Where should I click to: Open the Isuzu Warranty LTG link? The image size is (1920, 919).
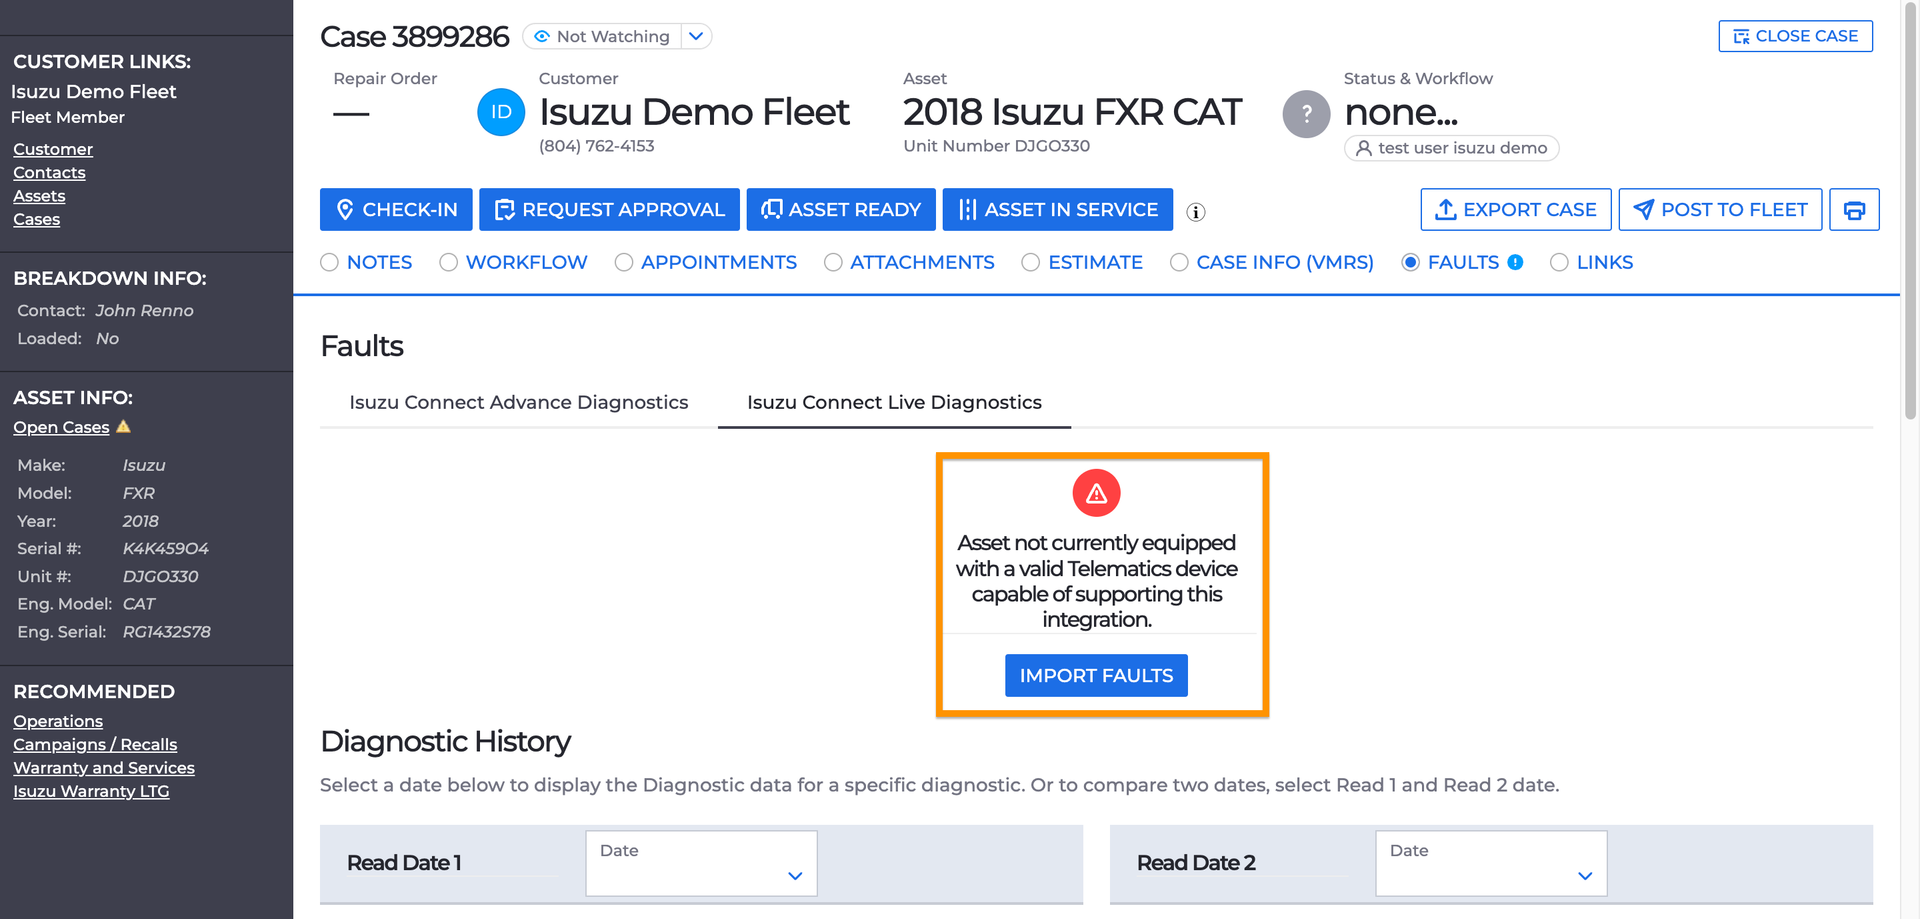coord(91,791)
